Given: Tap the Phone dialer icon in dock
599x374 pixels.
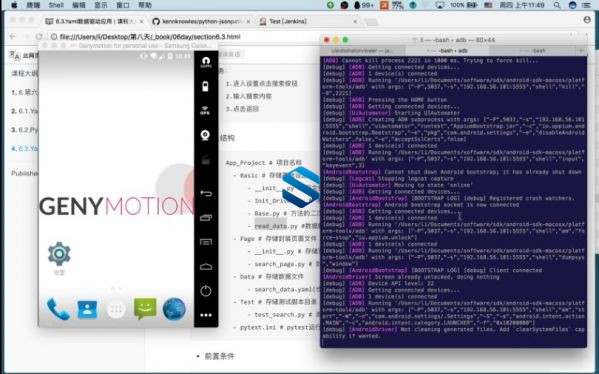Looking at the screenshot, I should click(x=58, y=309).
